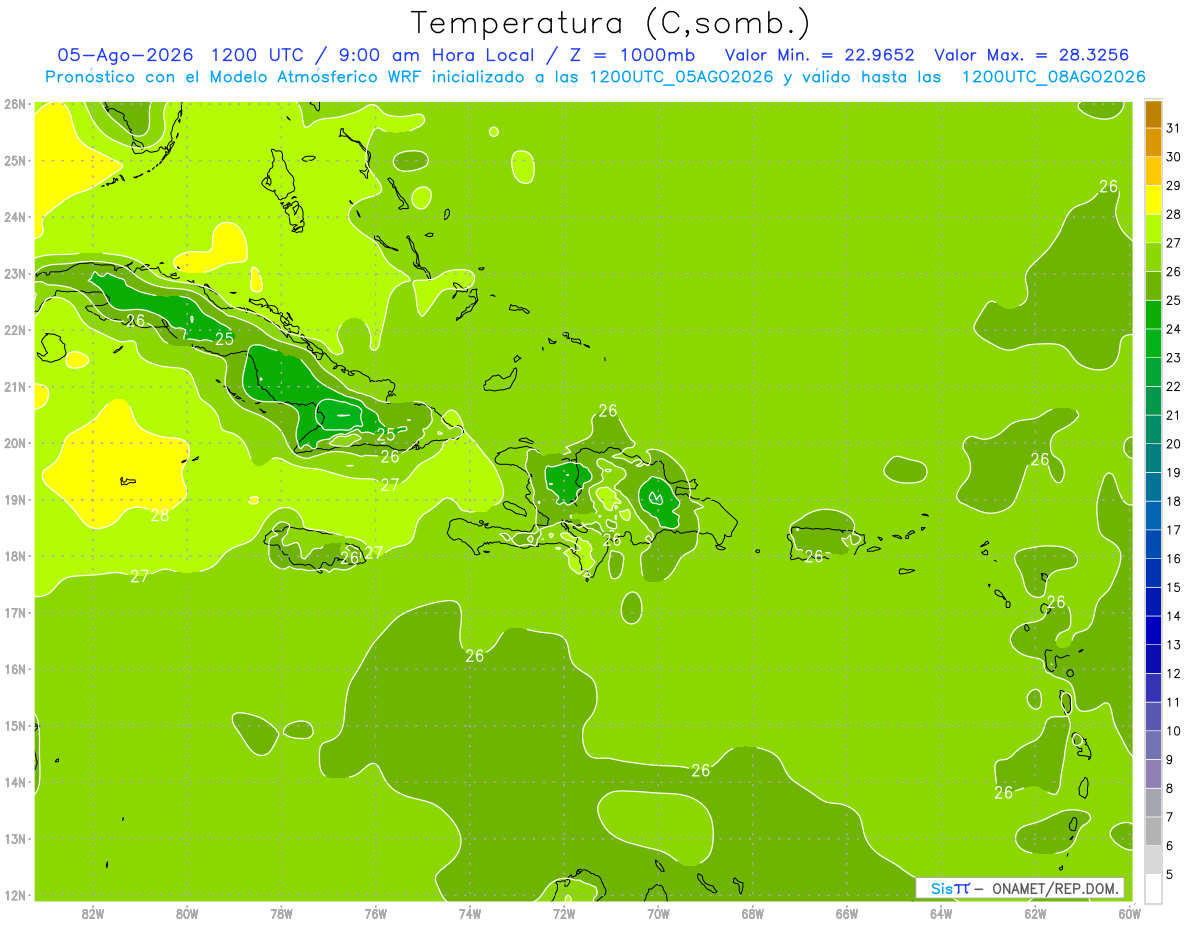Viewport: 1200px width, 927px height.
Task: Click the '18N' latitude label
Action: coord(14,556)
